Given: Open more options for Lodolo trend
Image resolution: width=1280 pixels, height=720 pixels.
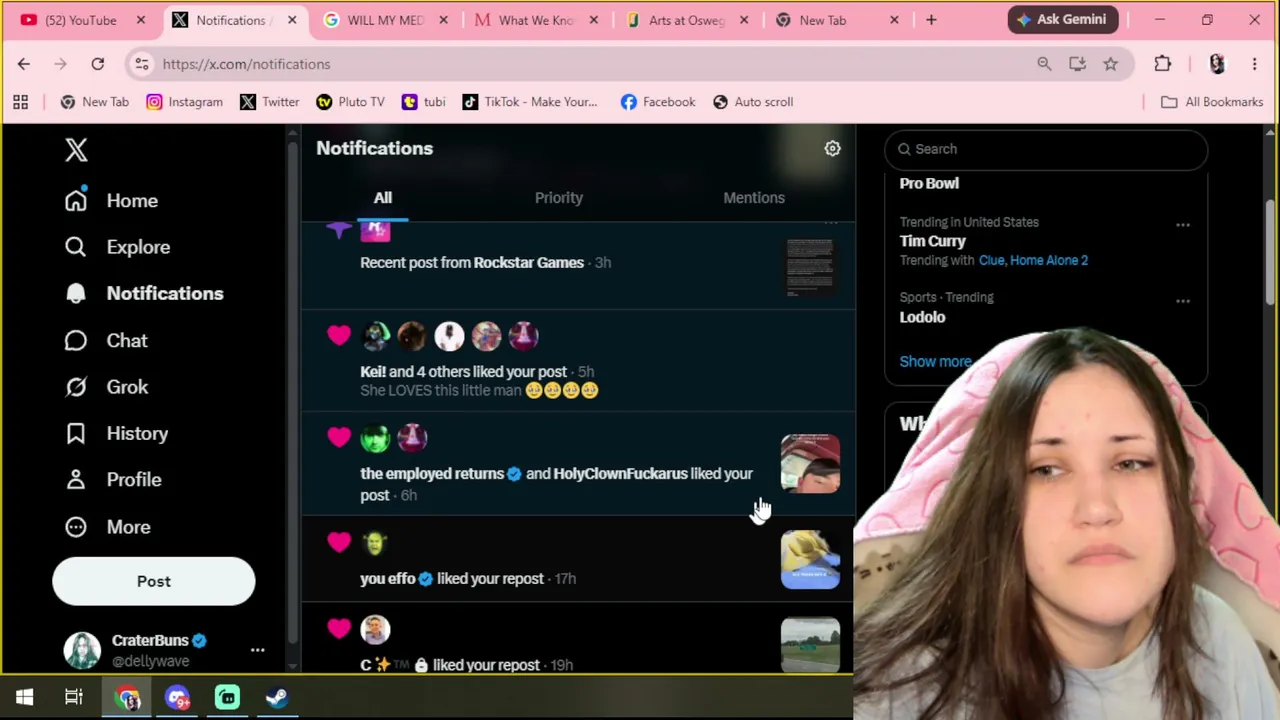Looking at the screenshot, I should pos(1183,300).
